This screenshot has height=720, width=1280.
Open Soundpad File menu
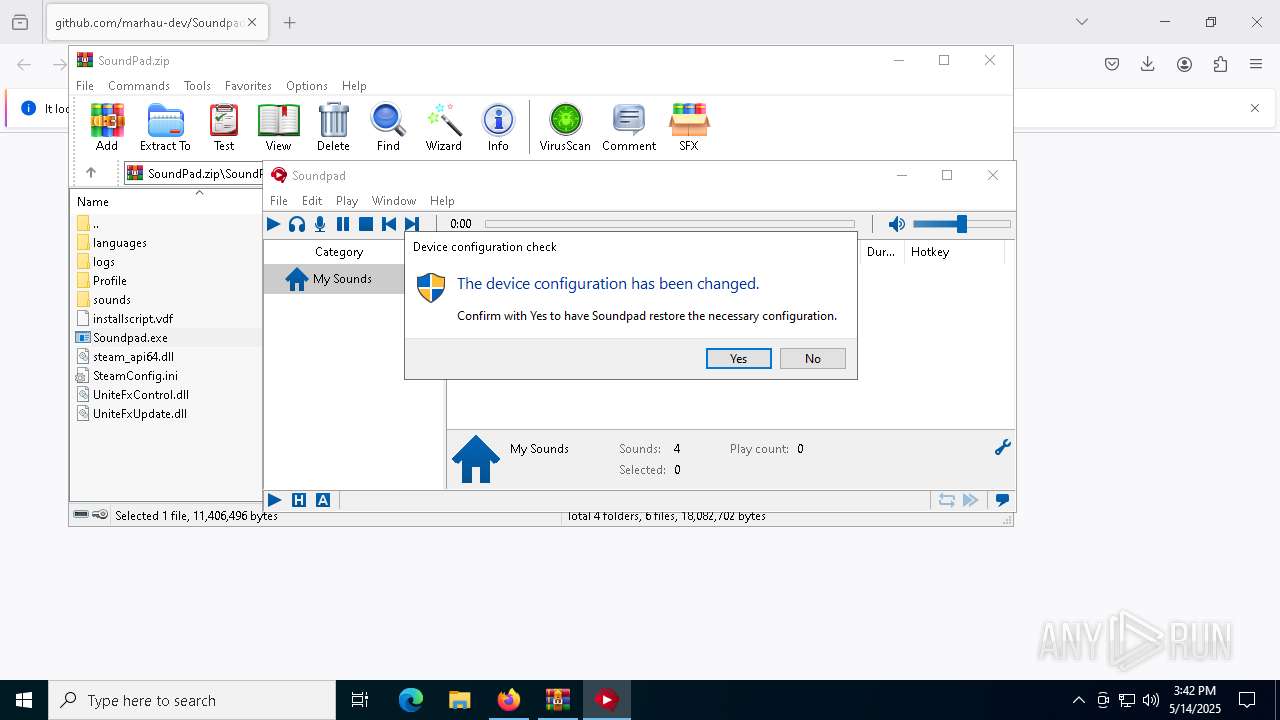pyautogui.click(x=279, y=201)
